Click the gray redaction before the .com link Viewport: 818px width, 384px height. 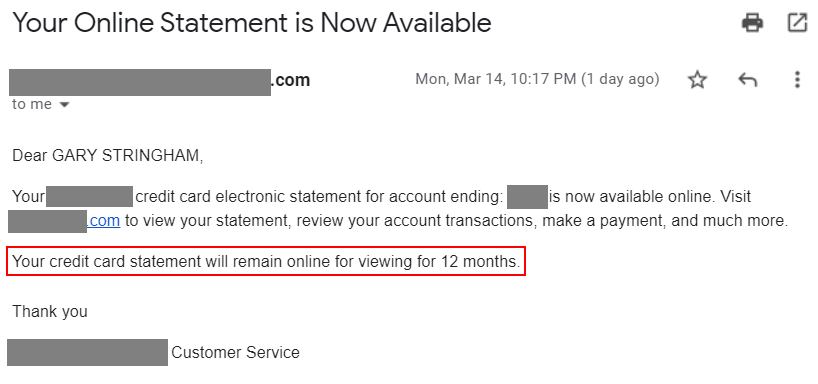click(47, 221)
